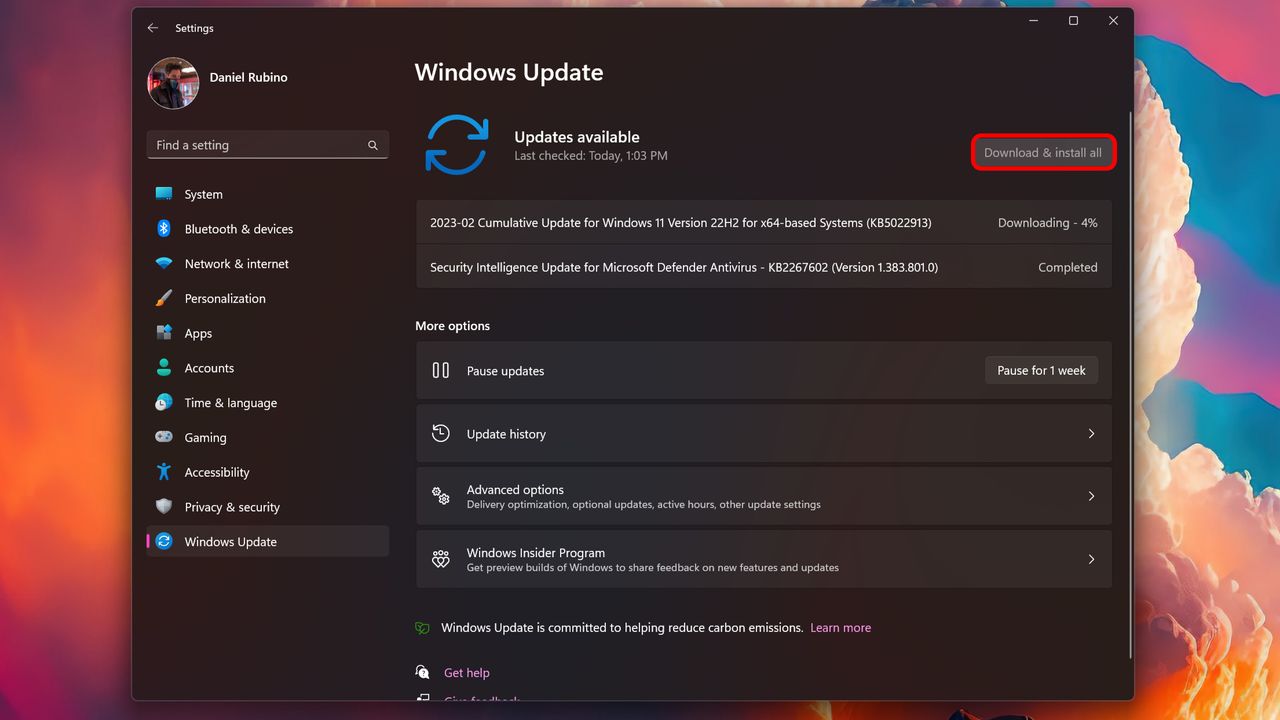Image resolution: width=1280 pixels, height=720 pixels.
Task: Select the System icon in sidebar
Action: 164,194
